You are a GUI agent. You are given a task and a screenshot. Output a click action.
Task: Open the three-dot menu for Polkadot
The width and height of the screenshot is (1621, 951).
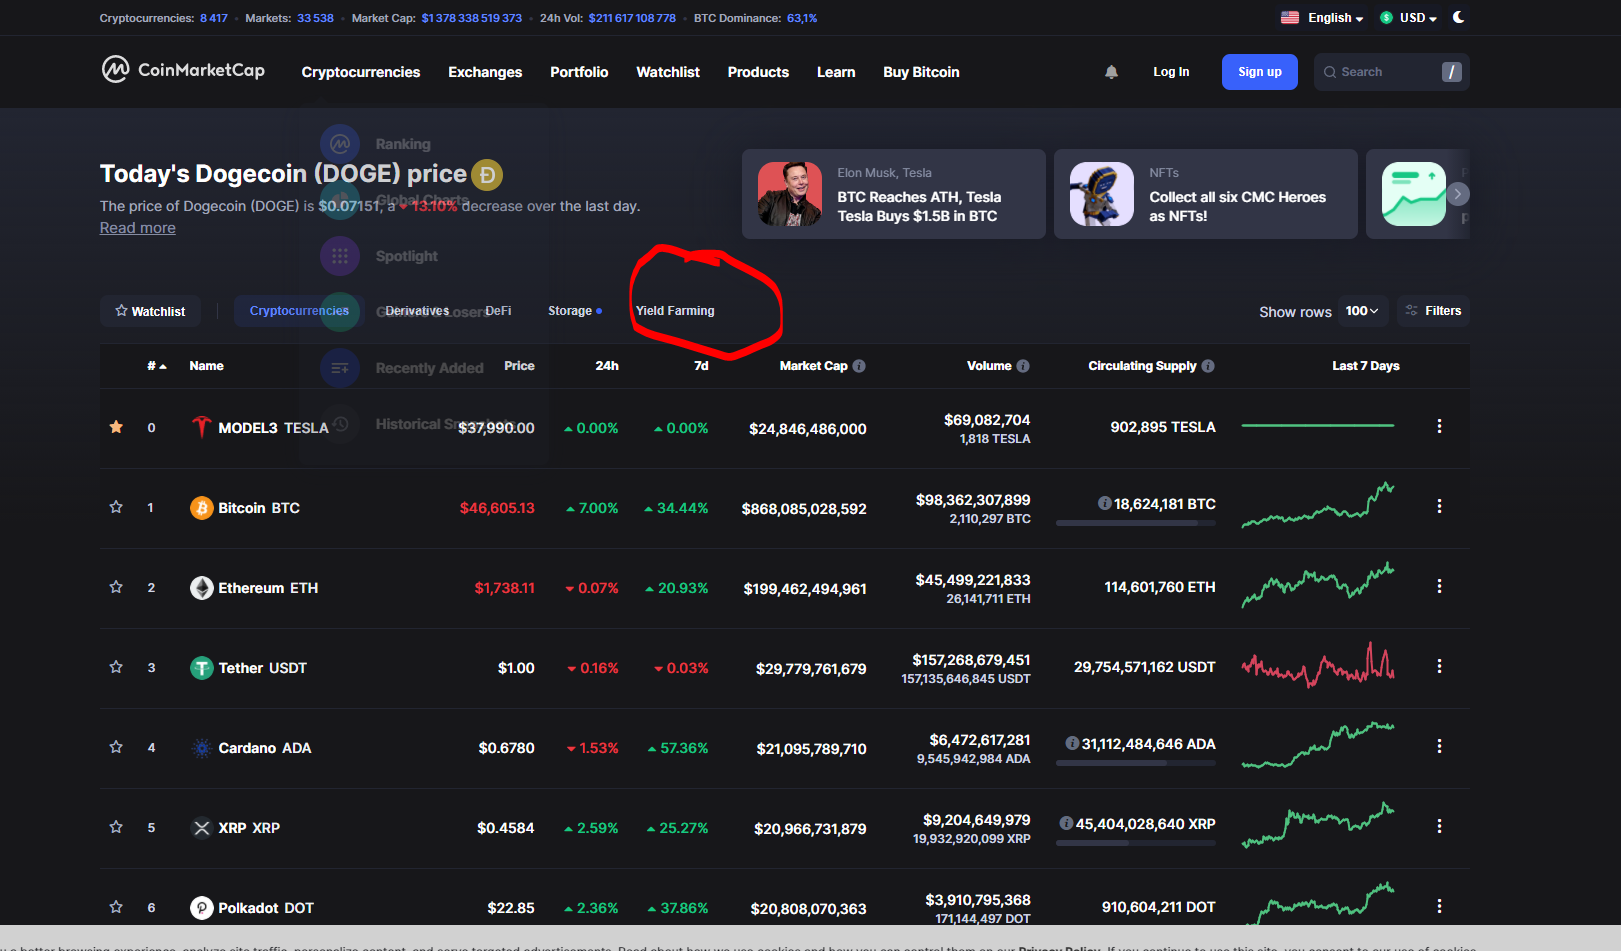(x=1439, y=906)
